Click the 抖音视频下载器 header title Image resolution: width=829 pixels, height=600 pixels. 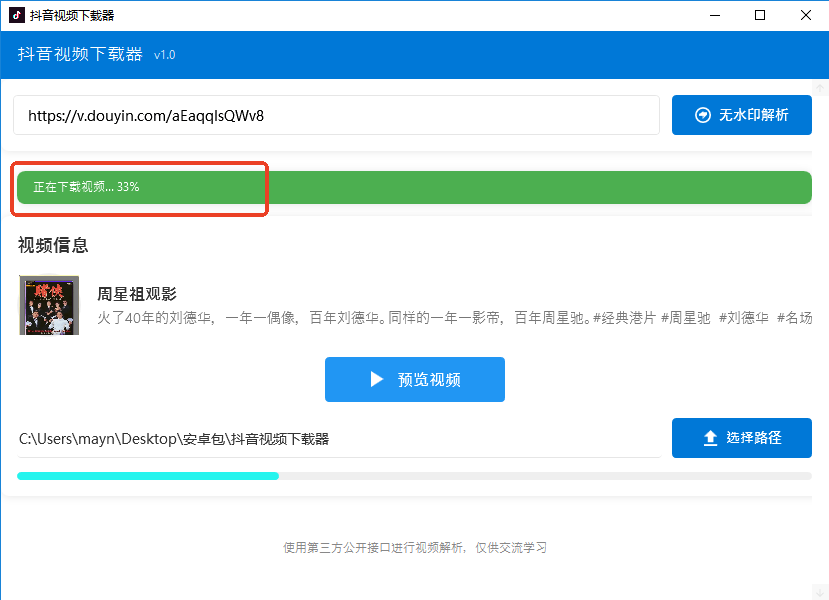tap(80, 54)
